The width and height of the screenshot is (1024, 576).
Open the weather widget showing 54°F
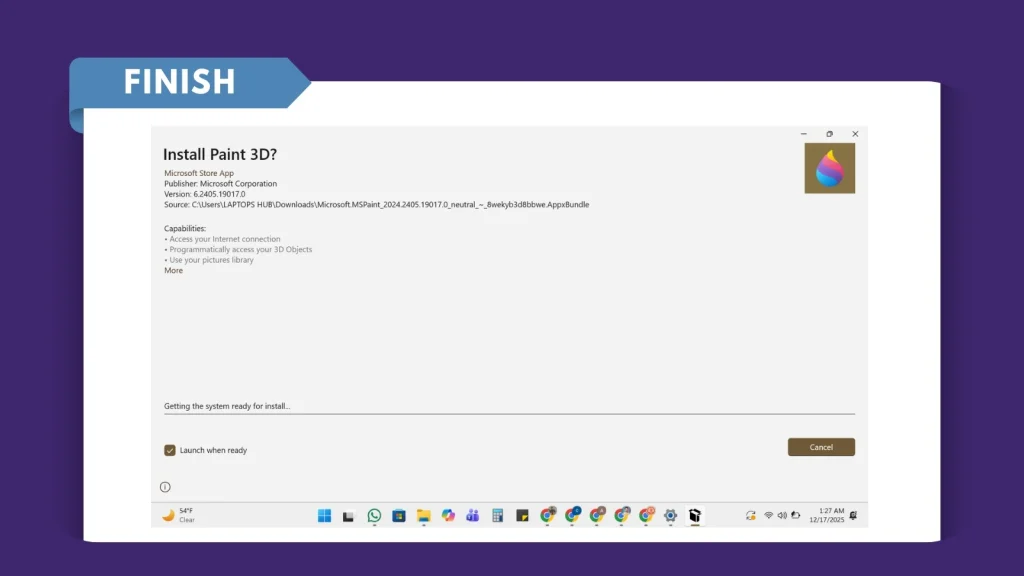178,515
